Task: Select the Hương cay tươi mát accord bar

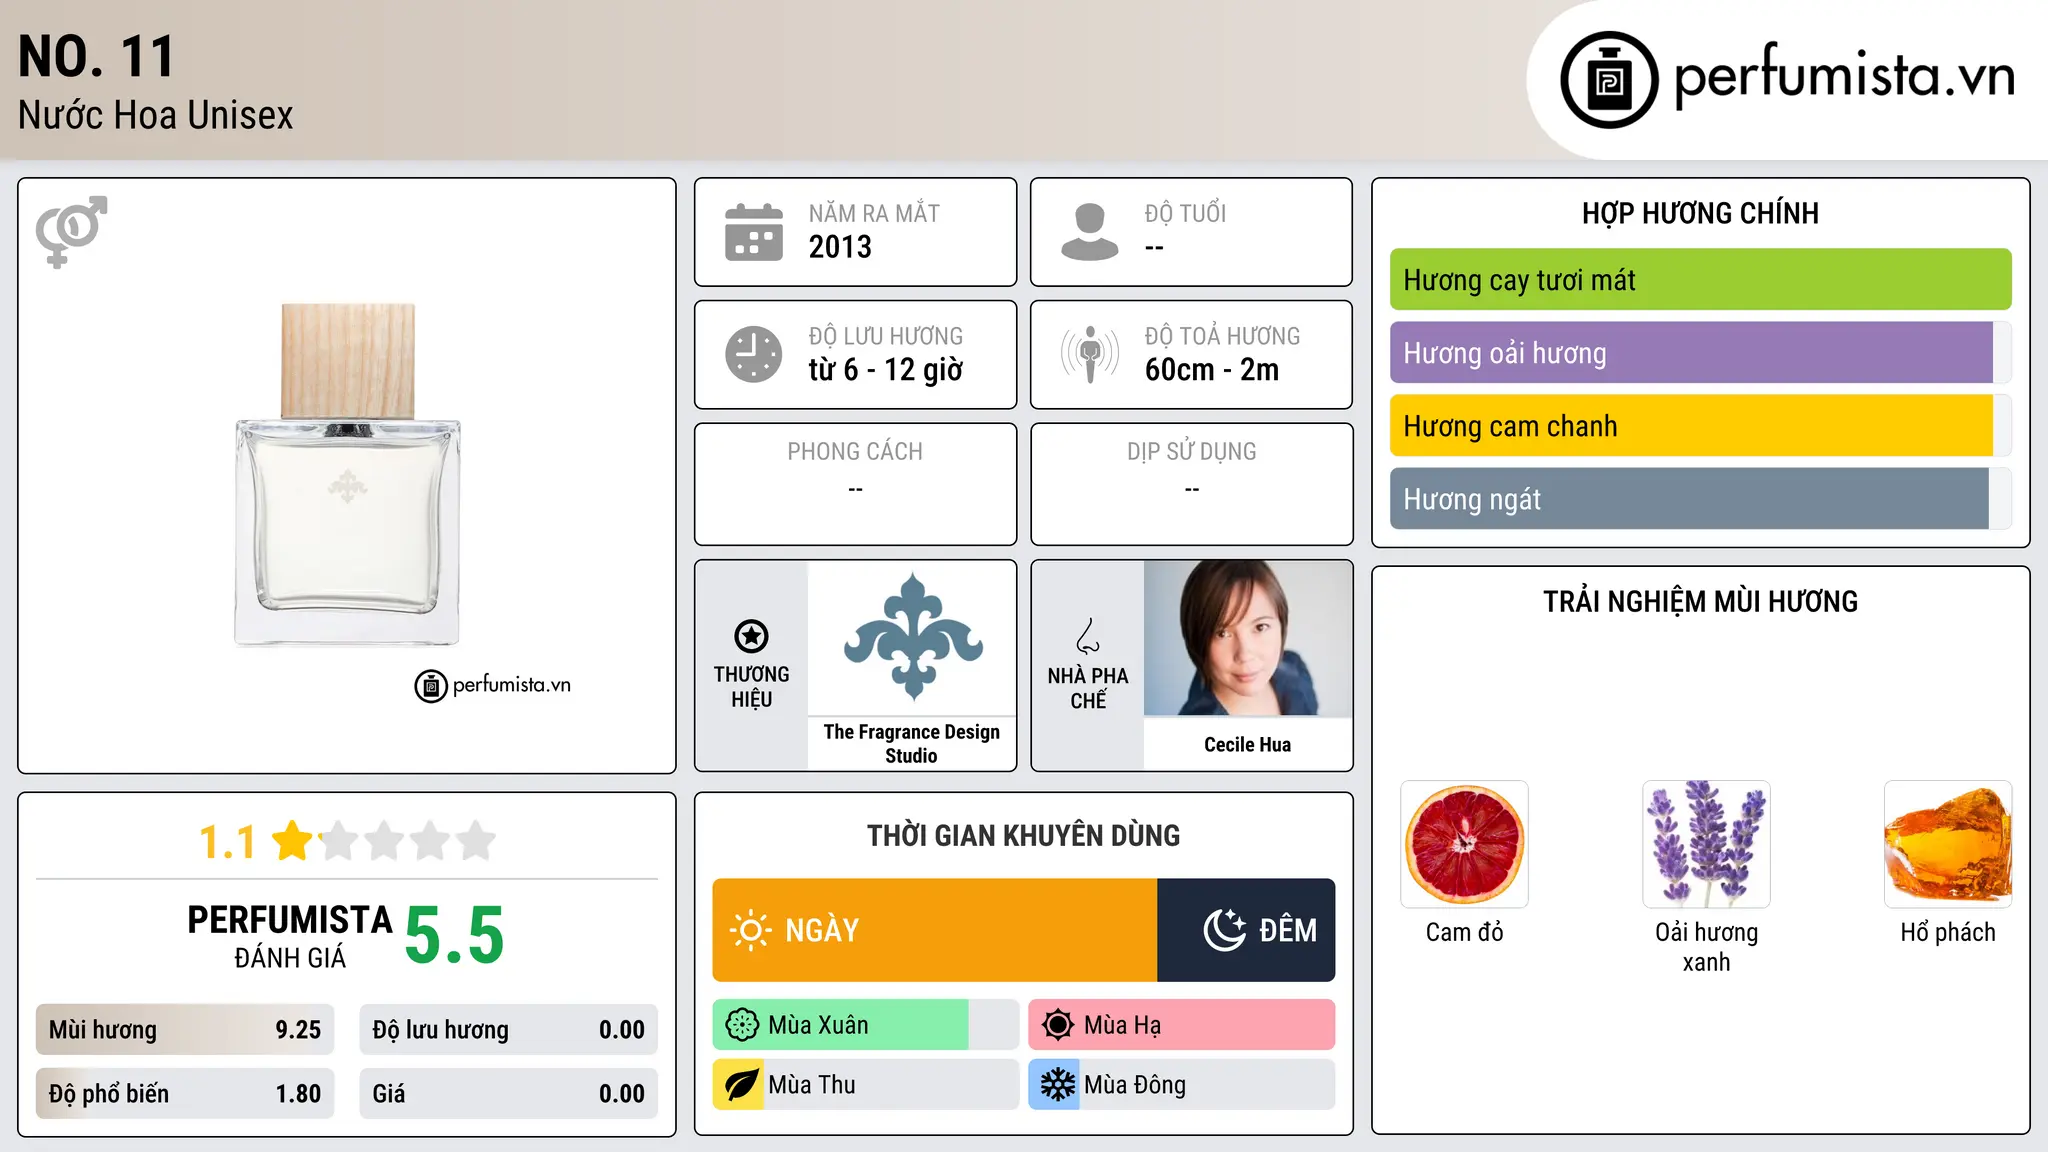Action: (x=1700, y=280)
